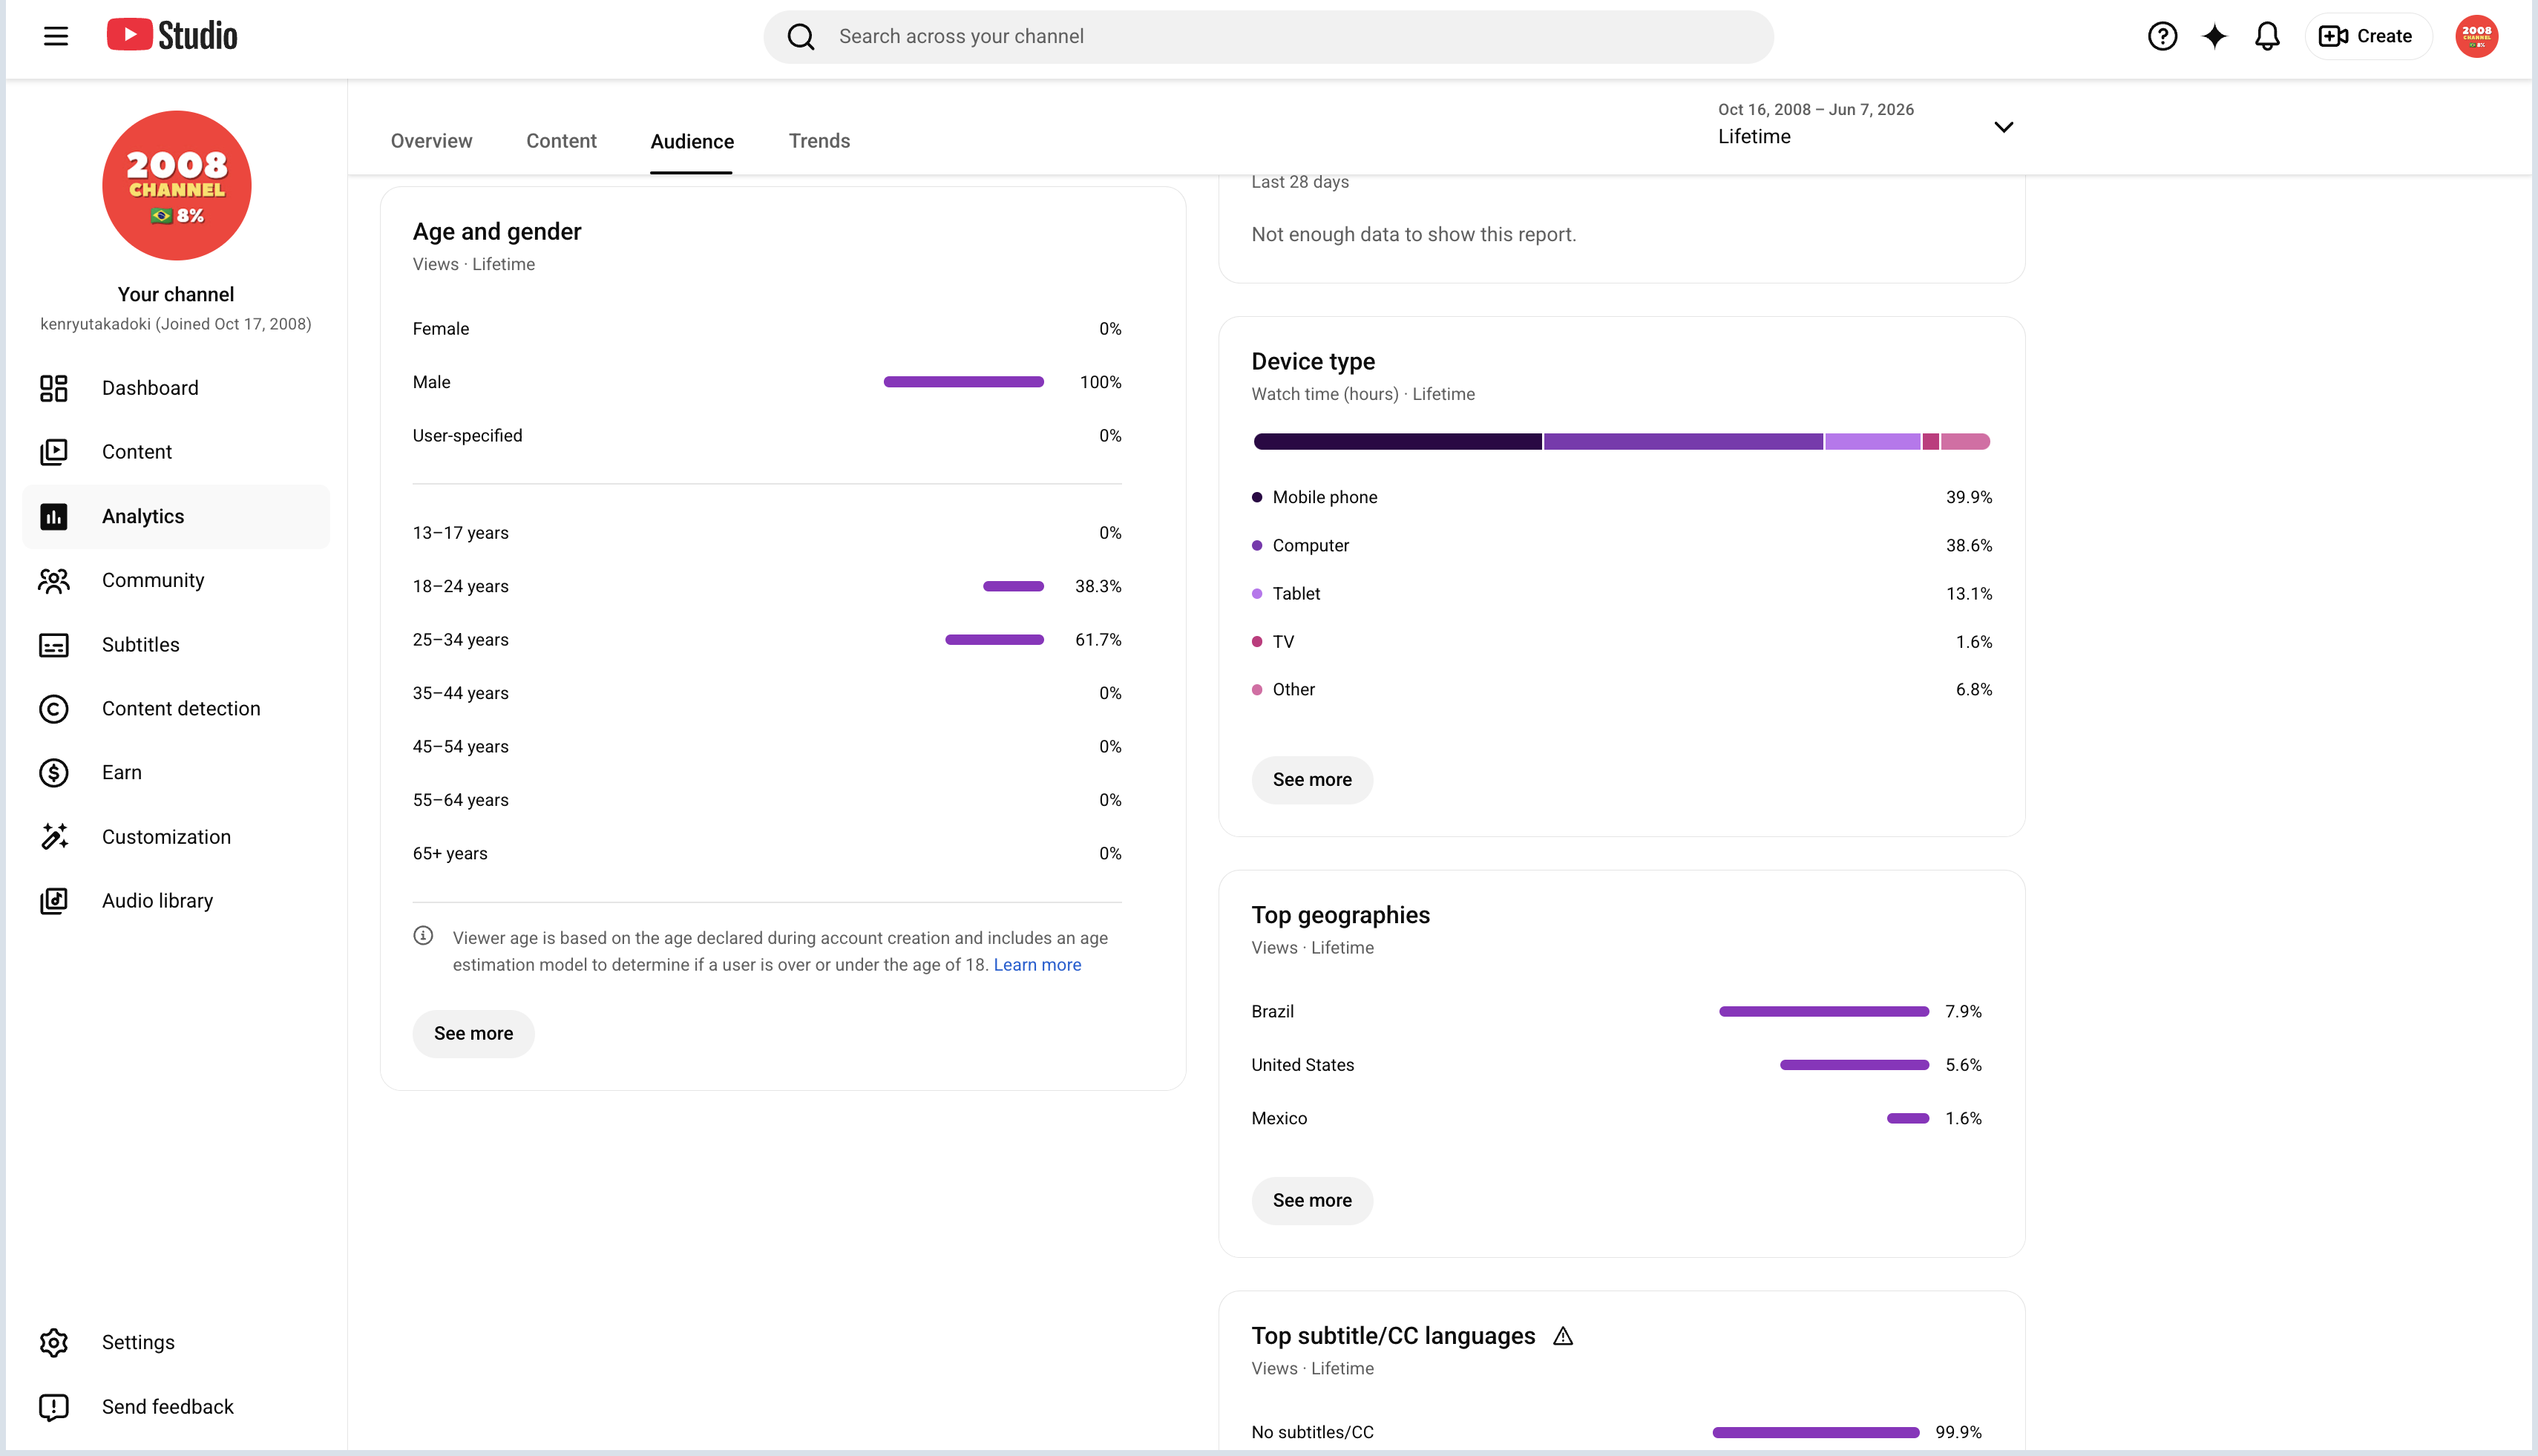Click the "Top geographies" card title

point(1341,916)
